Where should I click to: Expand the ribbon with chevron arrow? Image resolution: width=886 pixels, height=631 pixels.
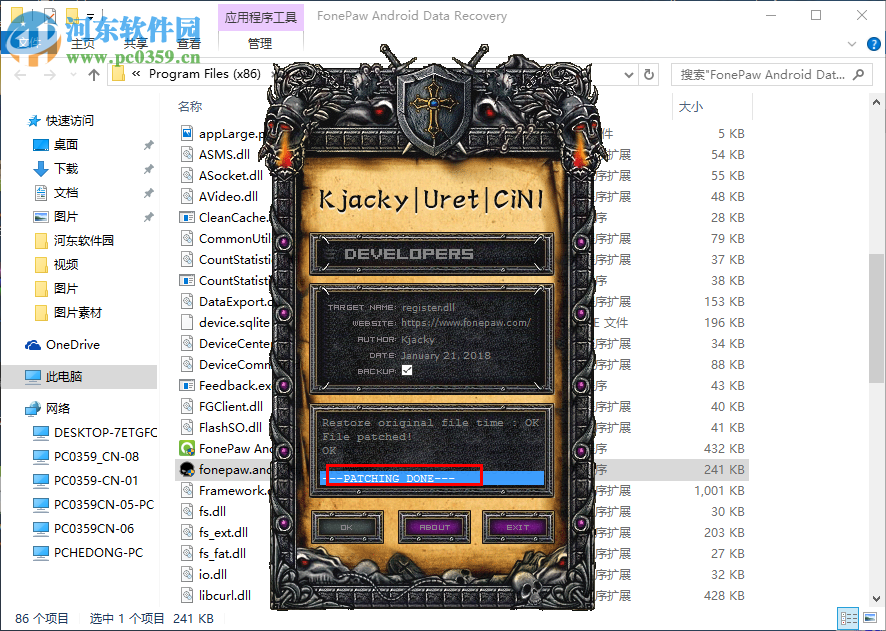[x=852, y=43]
